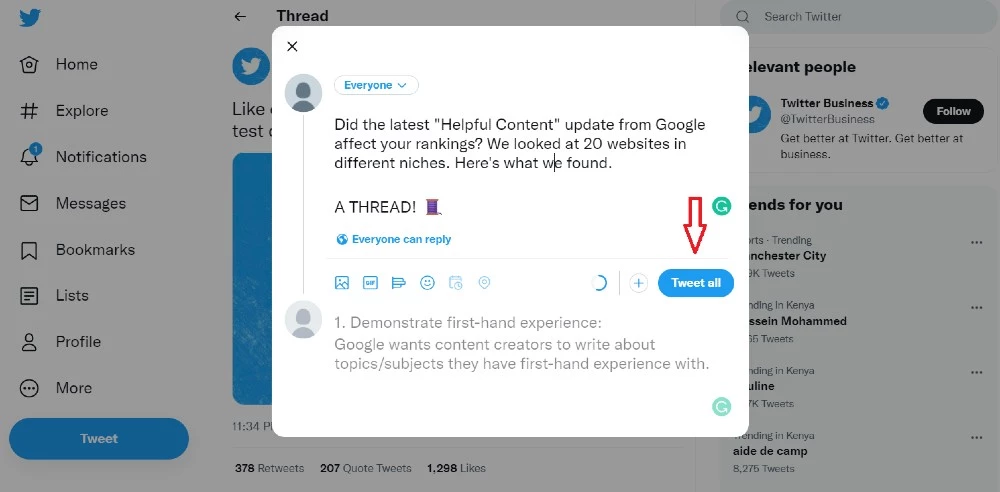This screenshot has width=1000, height=492.
Task: Follow the Twitter Business account
Action: [x=953, y=111]
